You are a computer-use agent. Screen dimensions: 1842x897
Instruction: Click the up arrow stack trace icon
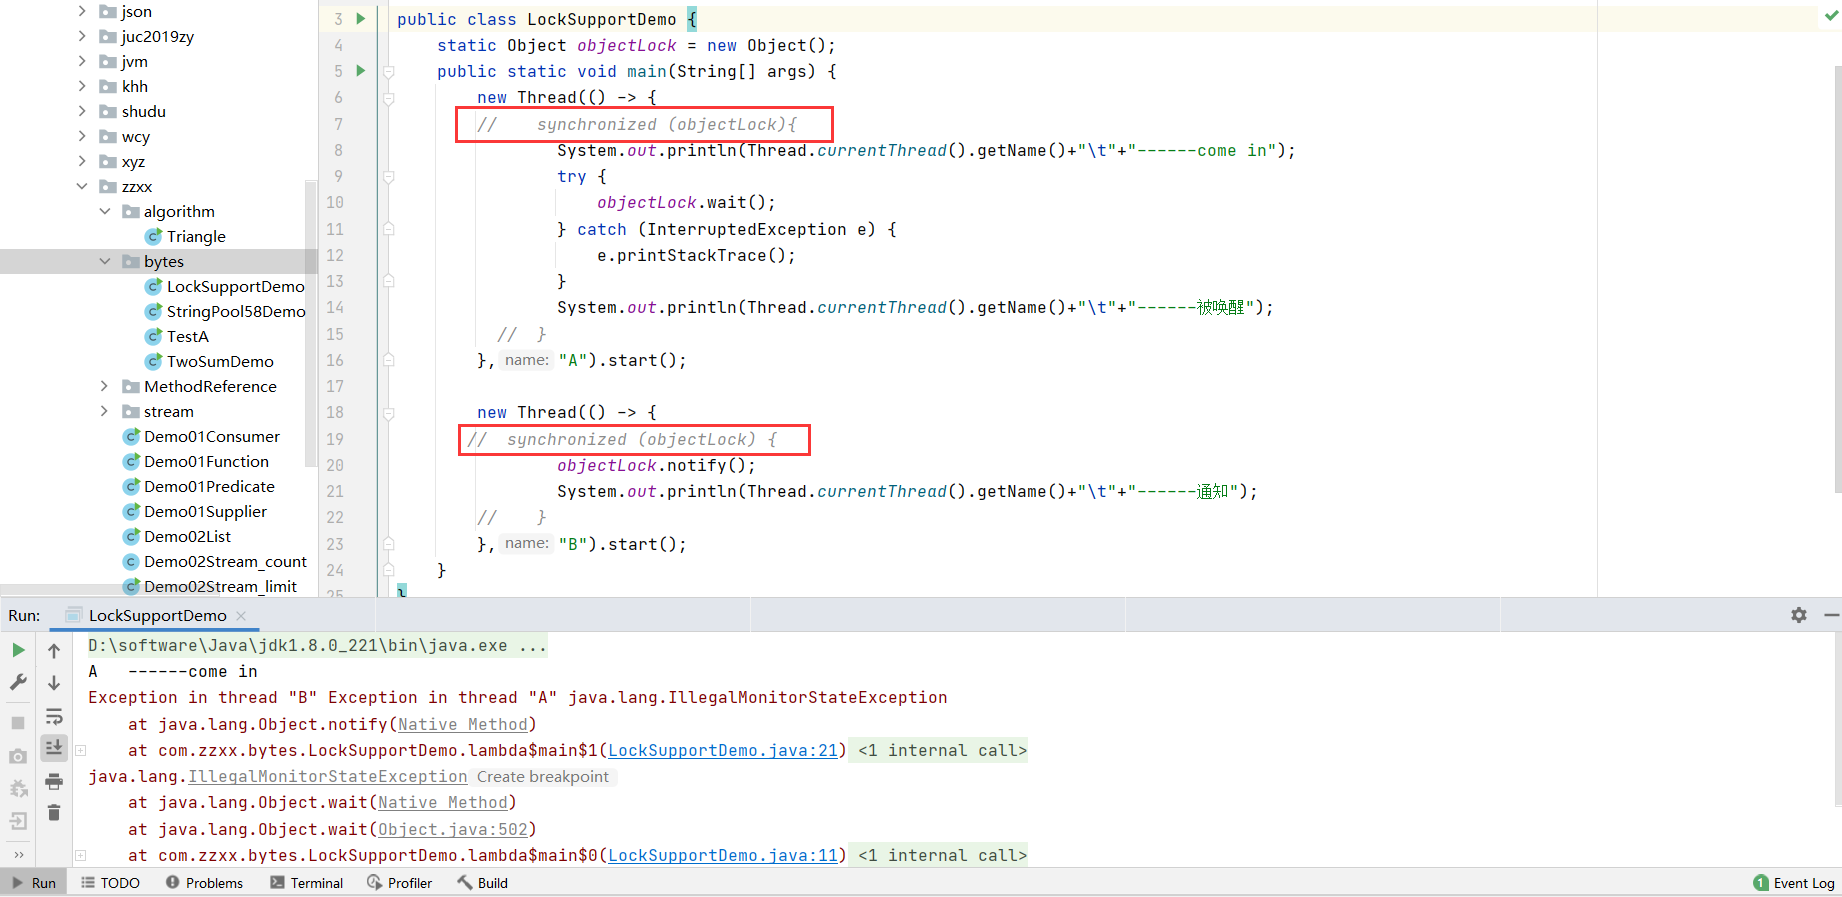click(54, 651)
